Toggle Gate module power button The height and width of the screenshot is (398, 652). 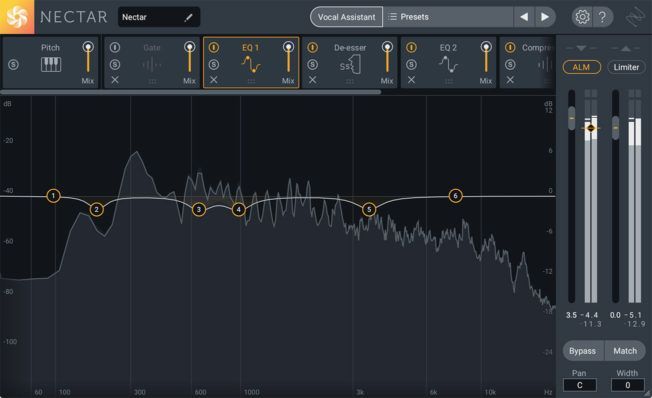(115, 47)
